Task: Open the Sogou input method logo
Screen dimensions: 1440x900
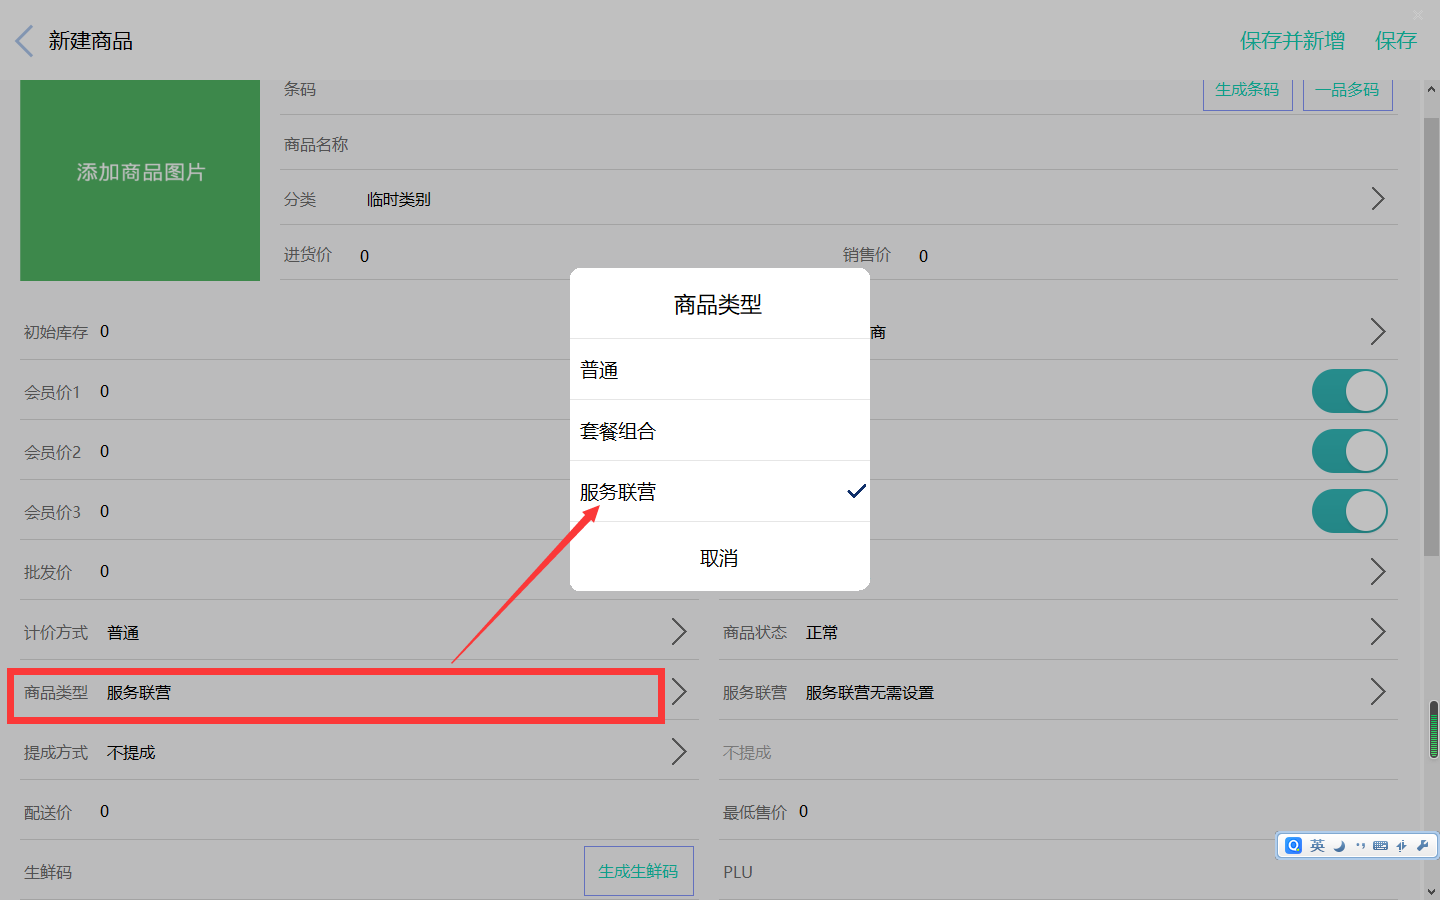Action: click(x=1294, y=846)
